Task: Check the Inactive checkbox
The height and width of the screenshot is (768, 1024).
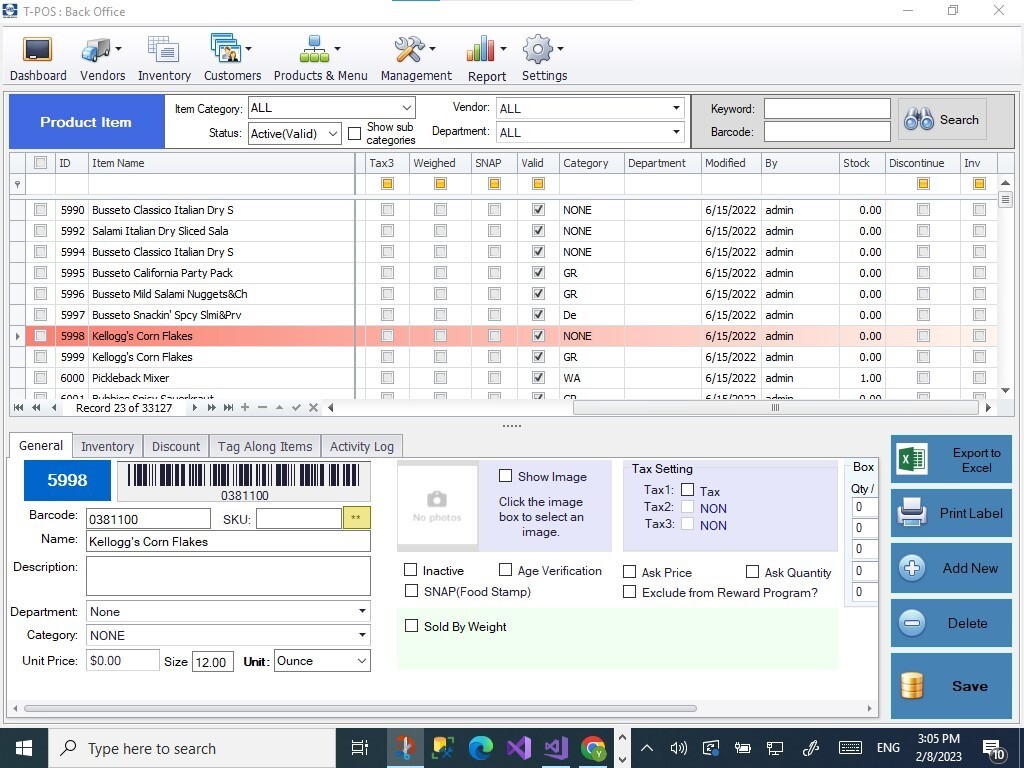Action: point(410,570)
